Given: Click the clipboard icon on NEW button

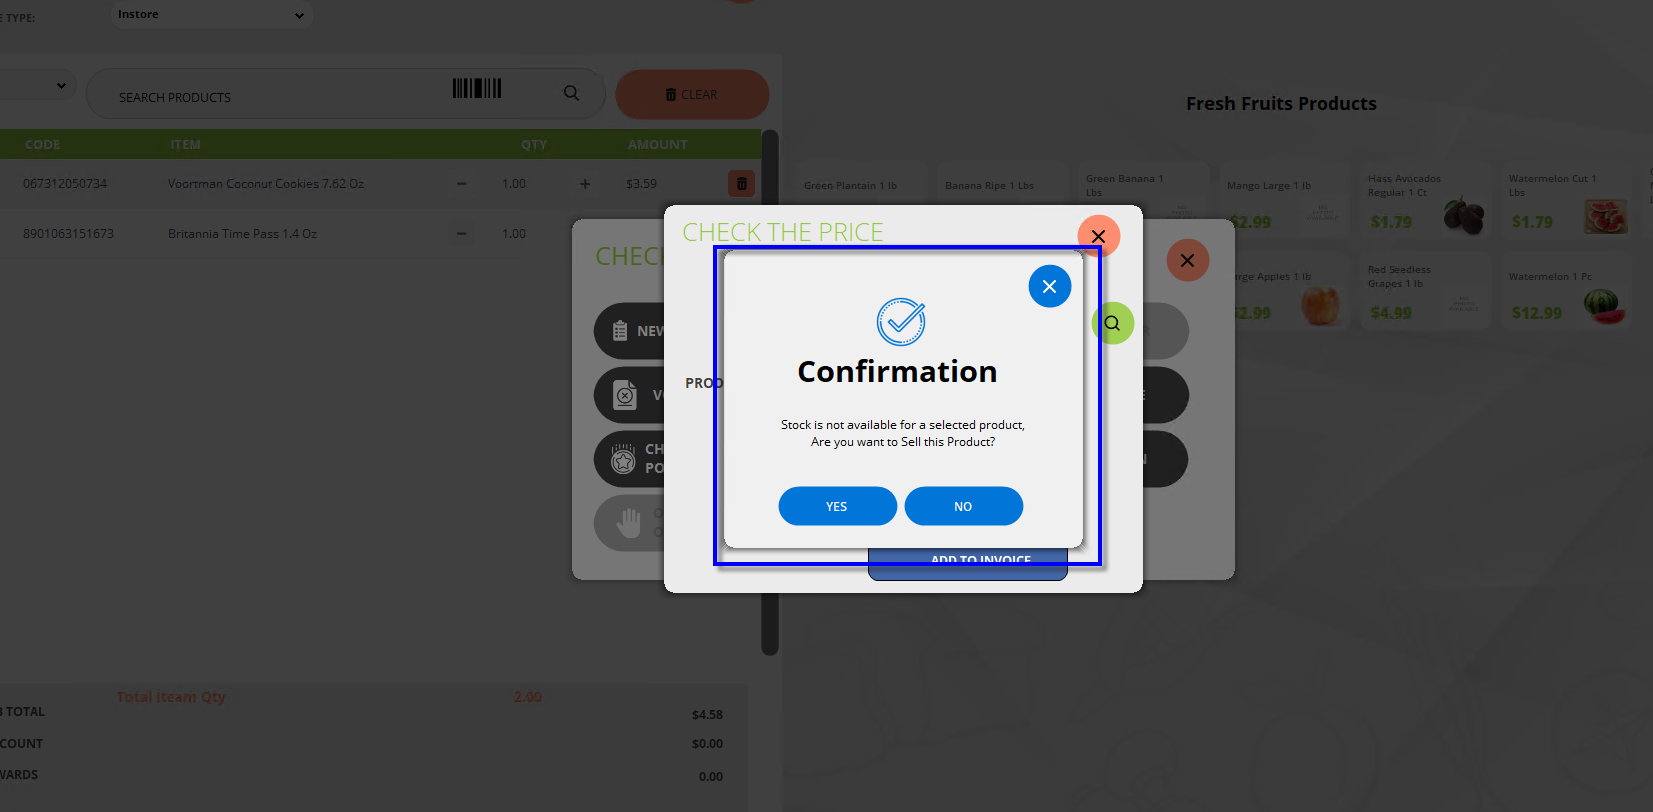Looking at the screenshot, I should [x=620, y=331].
